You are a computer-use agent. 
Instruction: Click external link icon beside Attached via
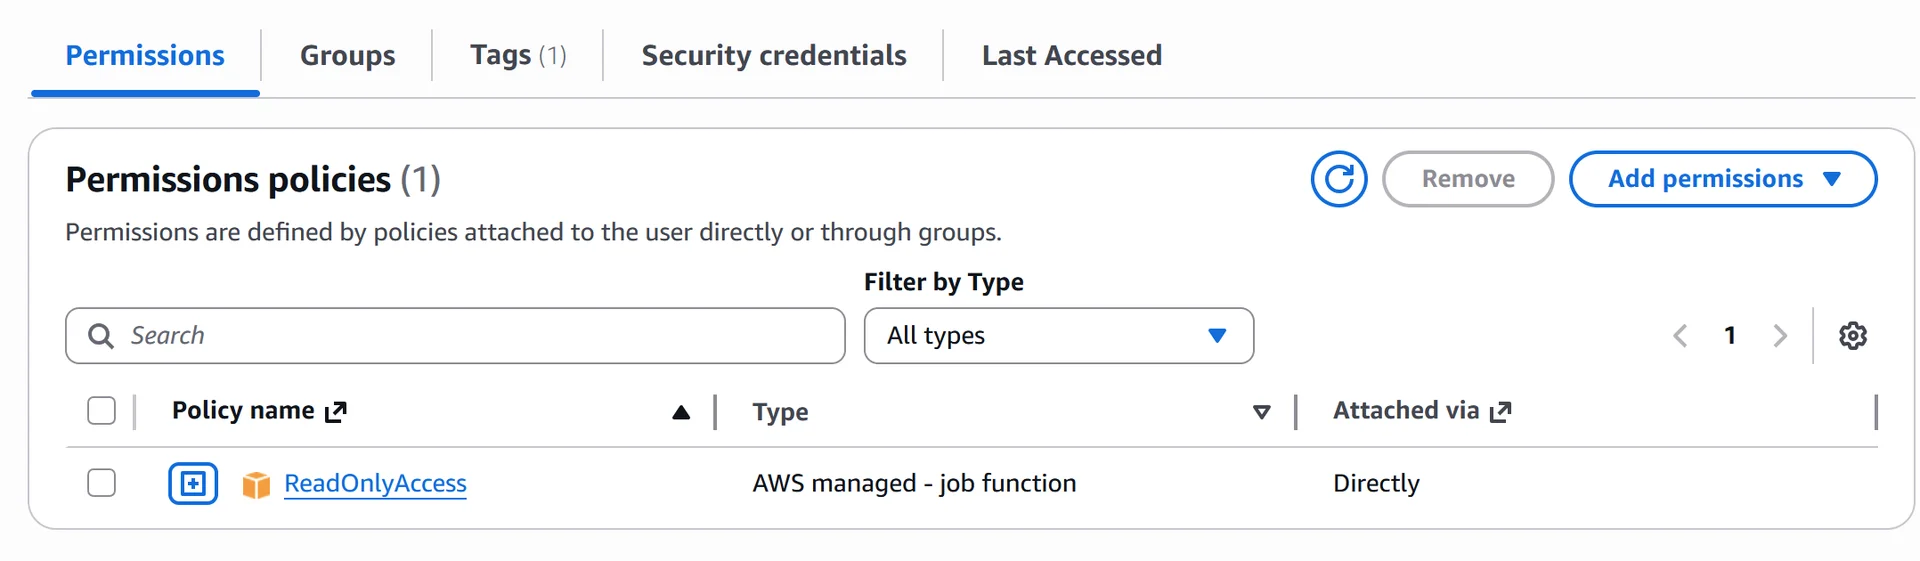click(1501, 411)
